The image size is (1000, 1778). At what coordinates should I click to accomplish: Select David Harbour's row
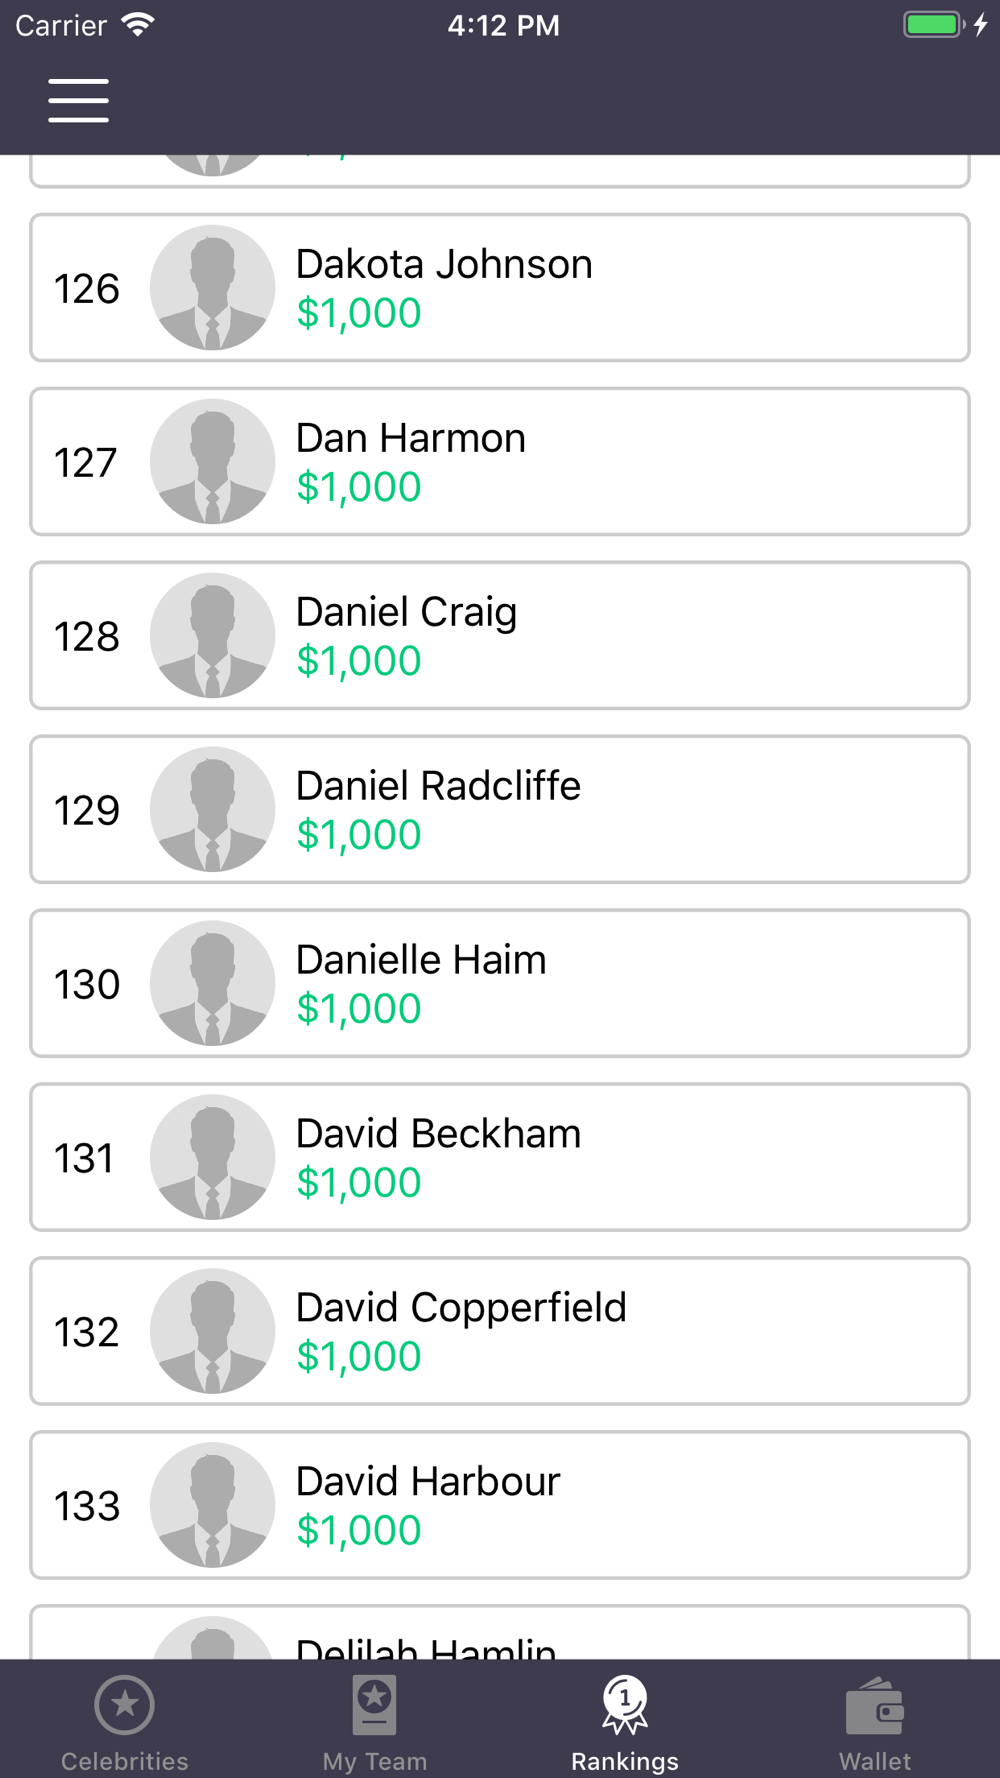coord(500,1506)
